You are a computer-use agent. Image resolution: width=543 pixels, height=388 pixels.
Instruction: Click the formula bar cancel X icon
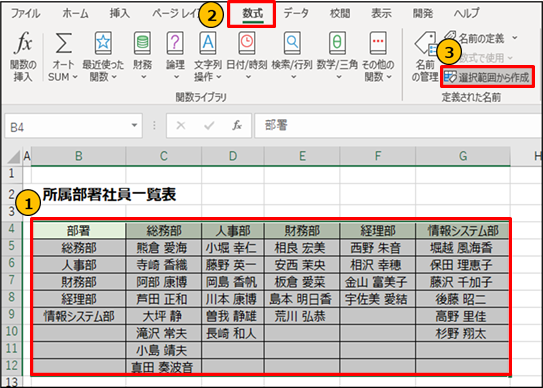pos(181,125)
